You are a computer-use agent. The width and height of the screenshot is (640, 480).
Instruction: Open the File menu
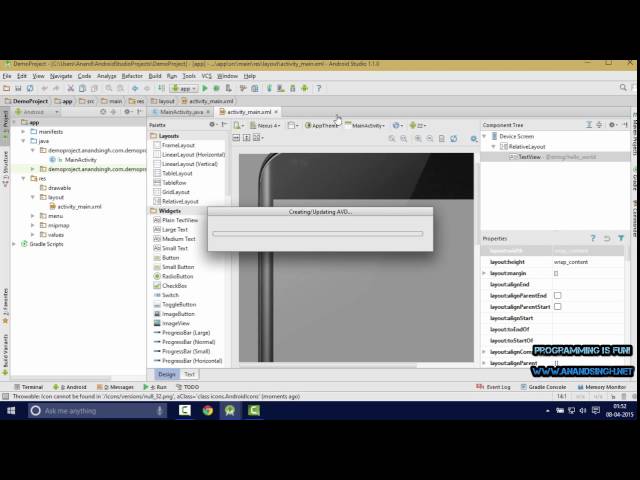[7, 76]
